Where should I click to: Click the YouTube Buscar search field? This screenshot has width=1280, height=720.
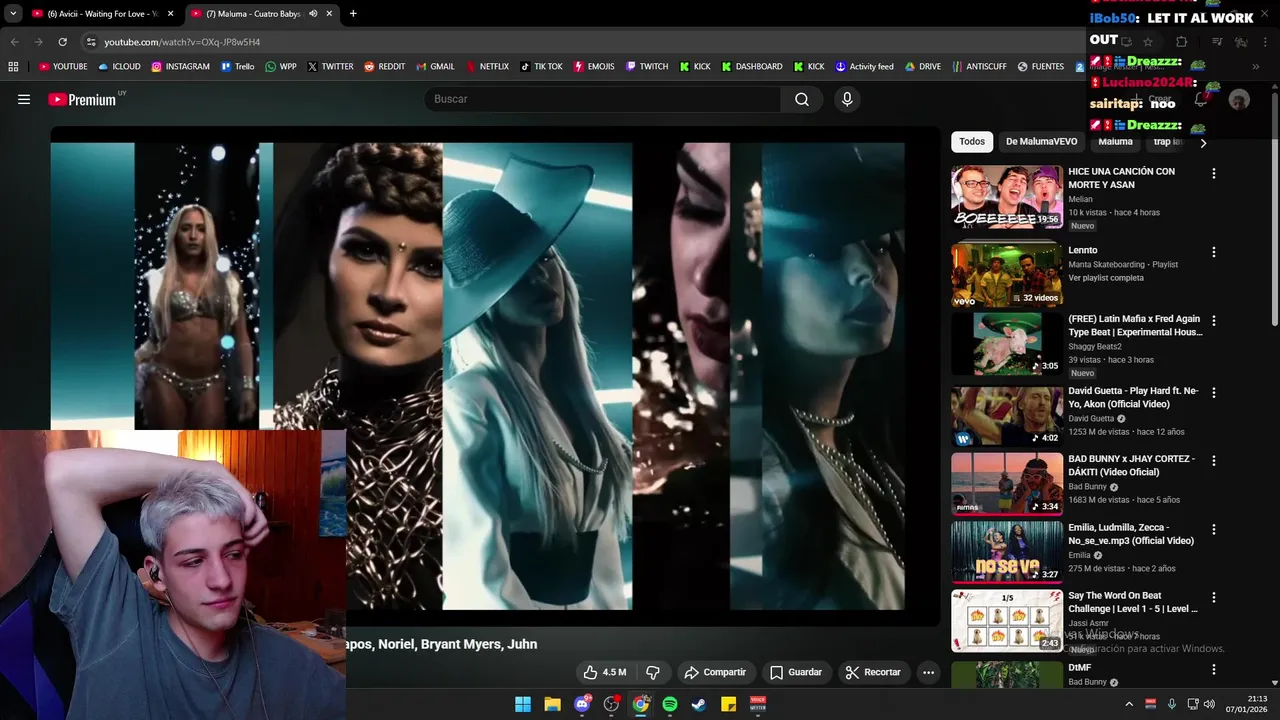point(602,99)
